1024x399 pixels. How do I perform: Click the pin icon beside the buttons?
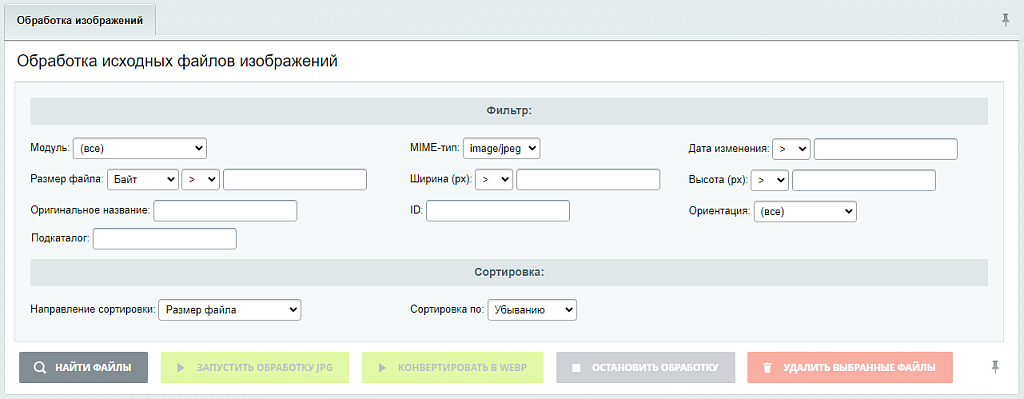(x=995, y=368)
